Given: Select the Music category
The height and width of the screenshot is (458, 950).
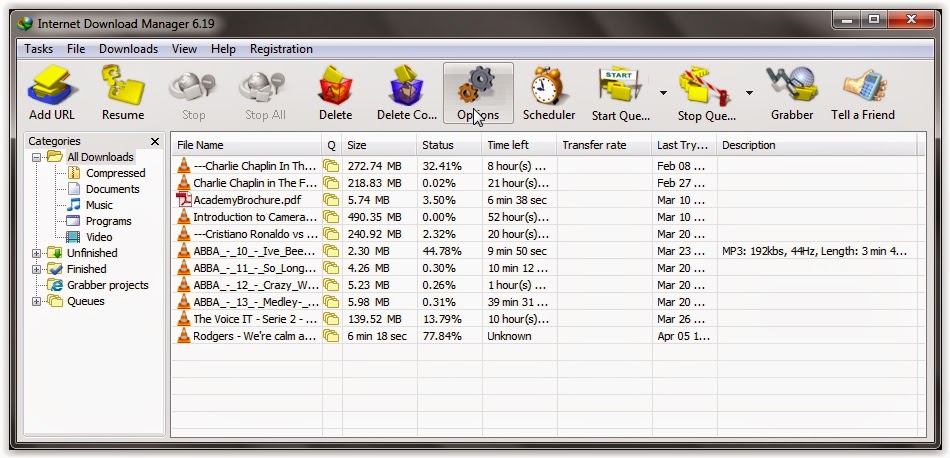Looking at the screenshot, I should point(99,205).
